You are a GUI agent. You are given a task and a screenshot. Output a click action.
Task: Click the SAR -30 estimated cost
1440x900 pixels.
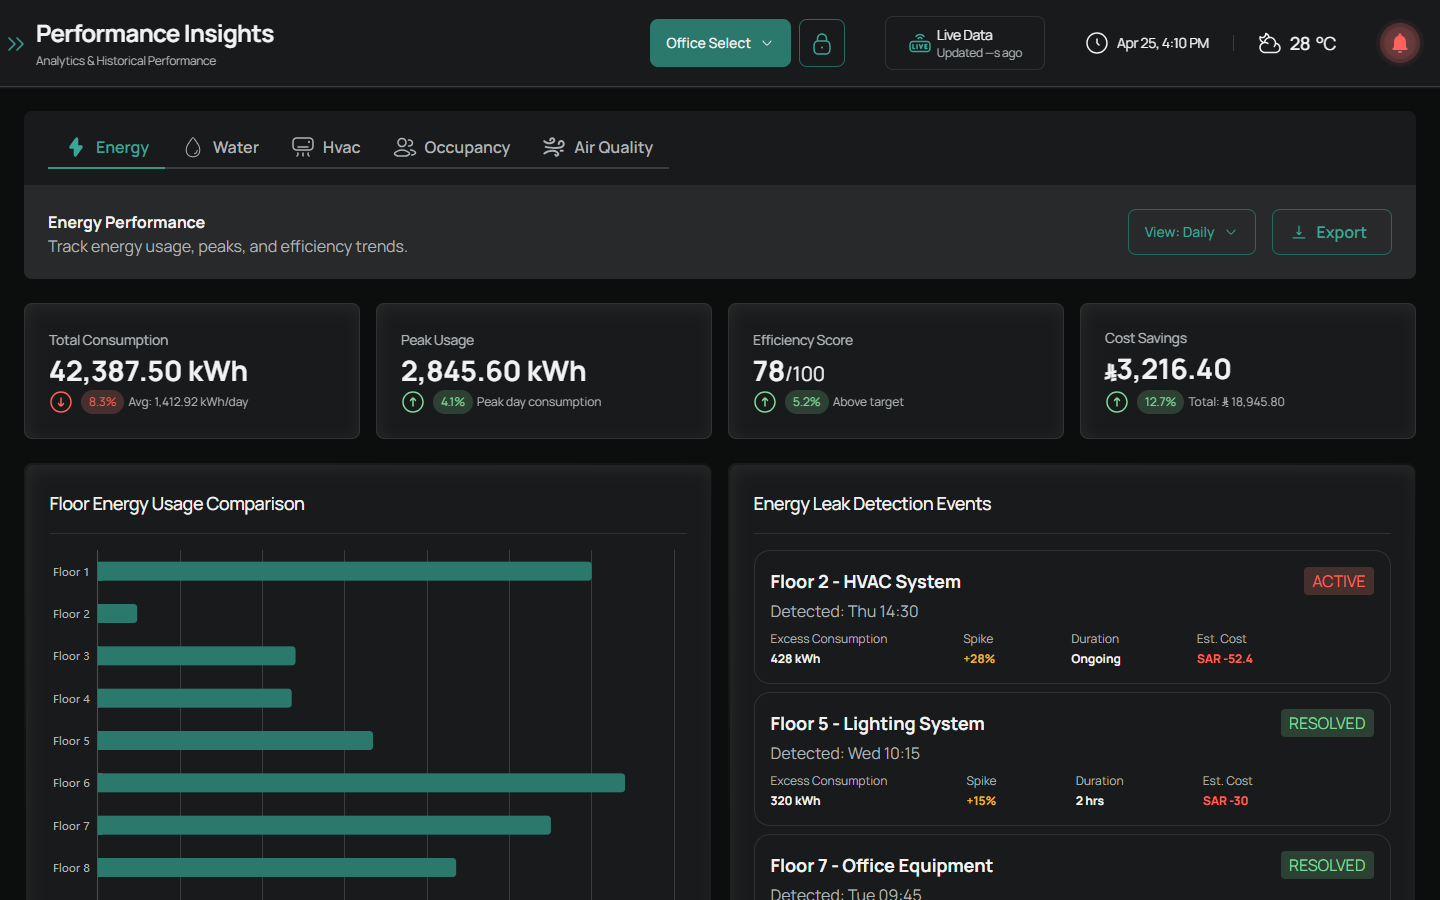(1225, 801)
